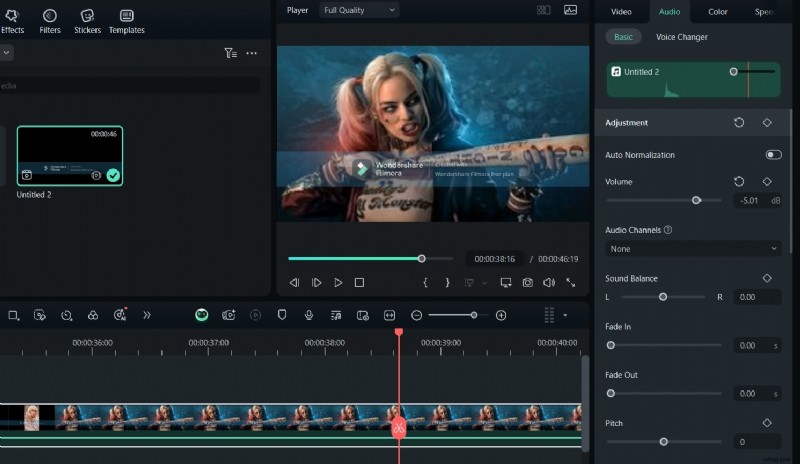Screen dimensions: 800x464
Task: Click the timeline zoom slider handle
Action: tap(474, 315)
